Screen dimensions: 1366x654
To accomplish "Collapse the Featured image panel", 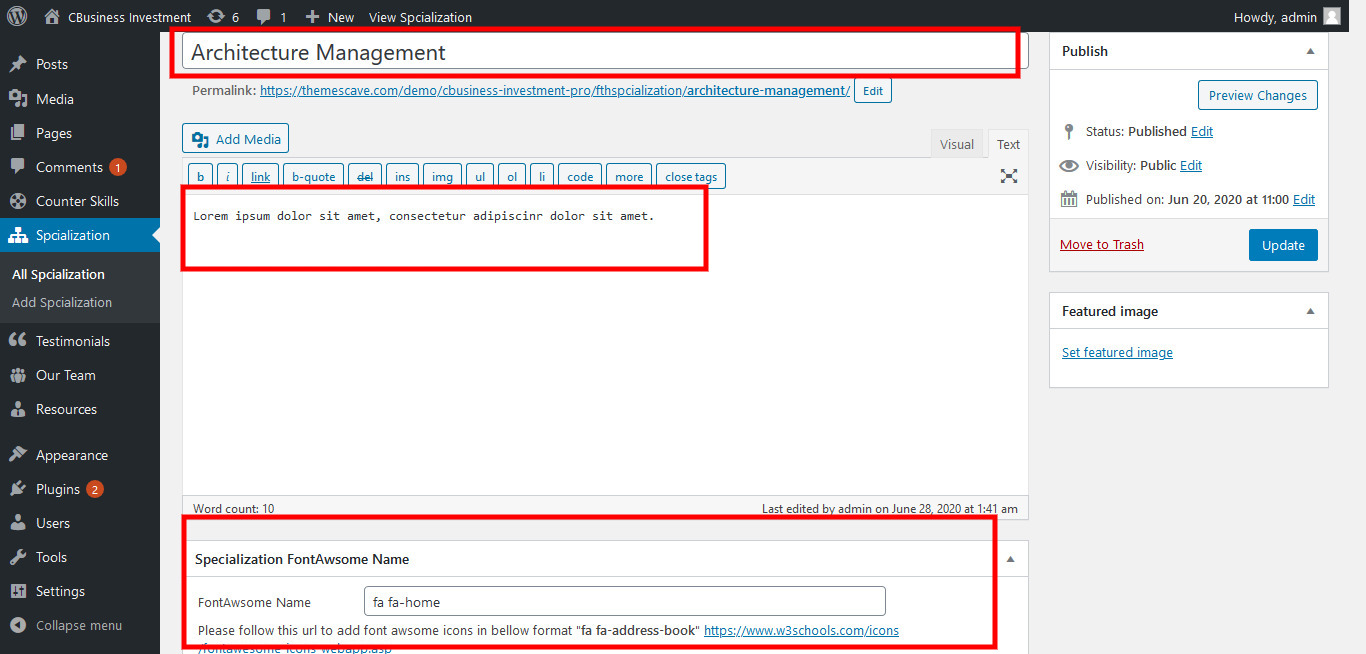I will 1310,311.
